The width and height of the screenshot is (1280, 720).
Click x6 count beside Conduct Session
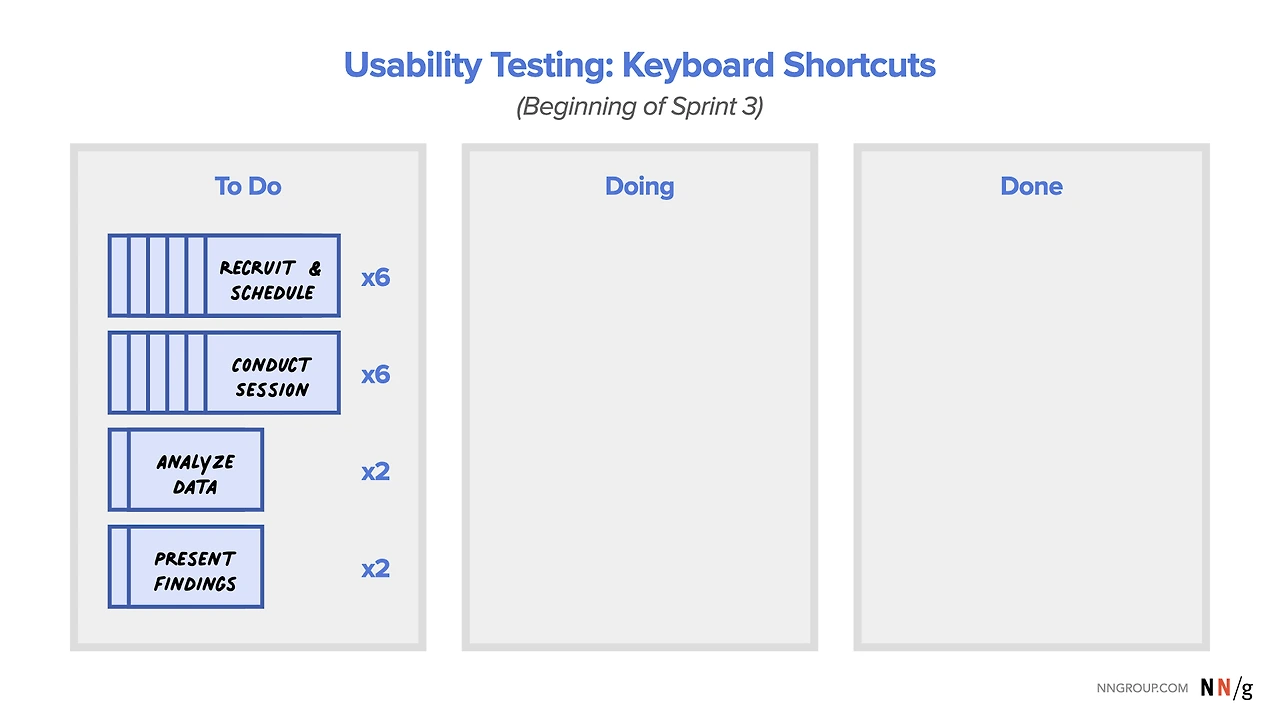[375, 374]
